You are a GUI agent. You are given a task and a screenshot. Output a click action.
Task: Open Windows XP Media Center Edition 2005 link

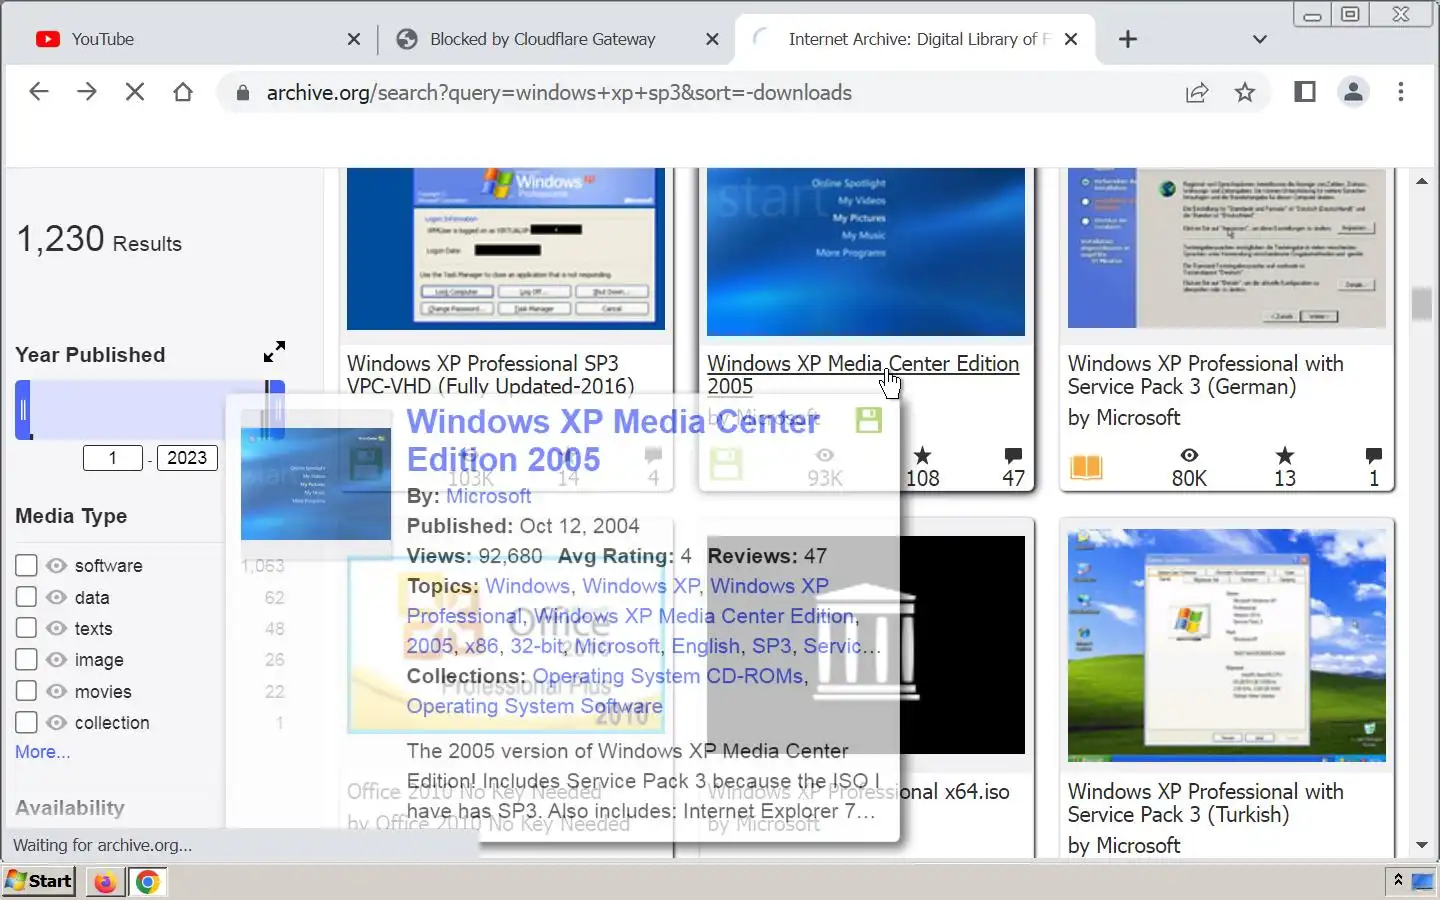coord(863,375)
